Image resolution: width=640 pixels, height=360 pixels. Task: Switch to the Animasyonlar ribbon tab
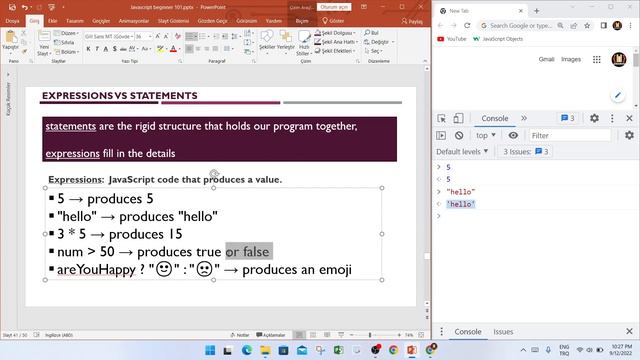pos(134,21)
